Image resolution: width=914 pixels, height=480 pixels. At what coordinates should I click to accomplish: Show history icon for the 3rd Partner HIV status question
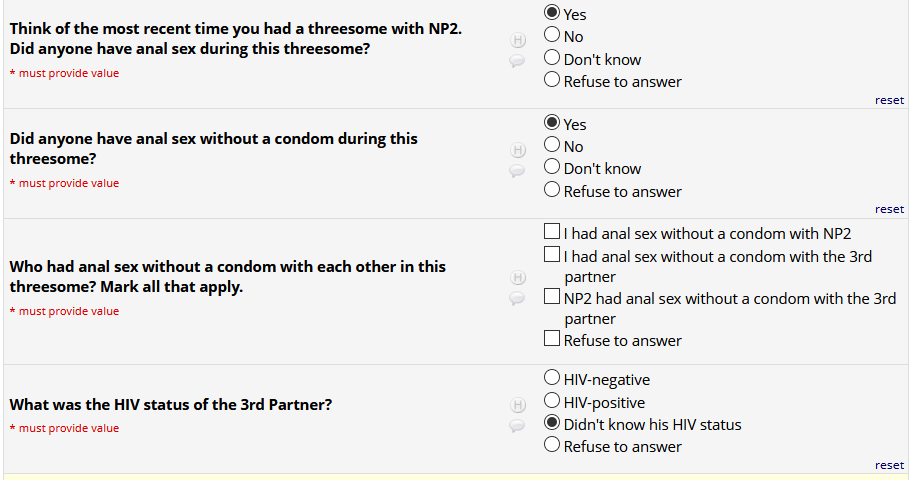(x=518, y=405)
